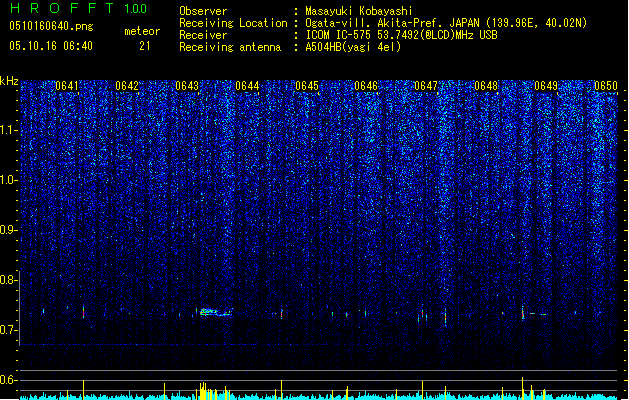629x400 pixels.
Task: Click the 0648 time marker
Action: [486, 86]
